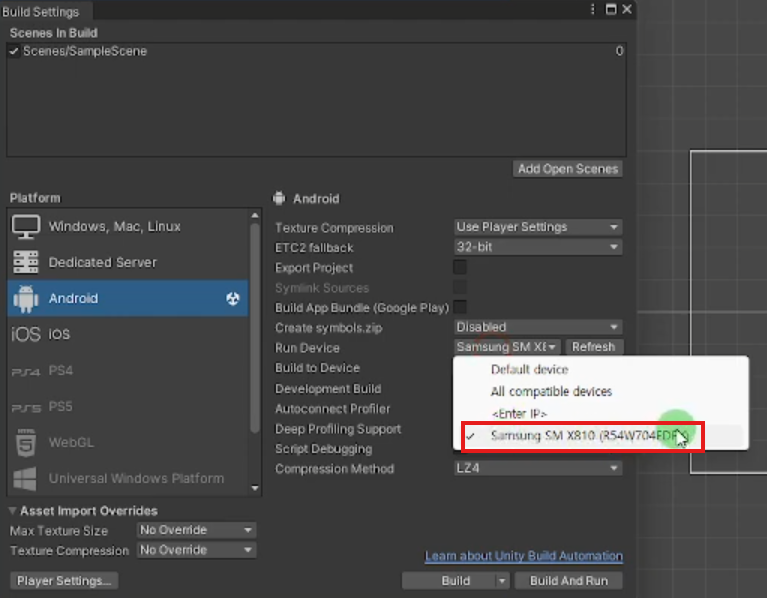Click the Android robot icon in platform list
Viewport: 767px width, 598px height.
[26, 298]
